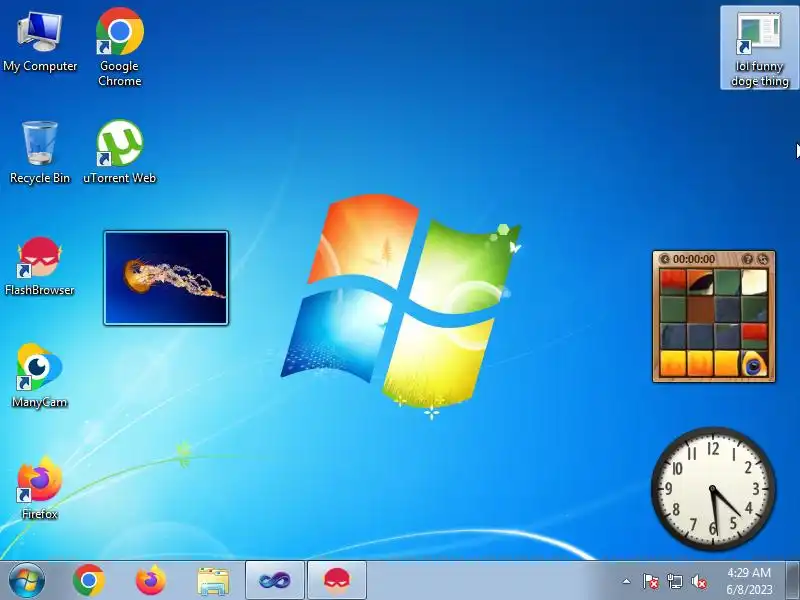The width and height of the screenshot is (800, 600).
Task: Click the puzzle tile with toucan eye
Action: [754, 363]
